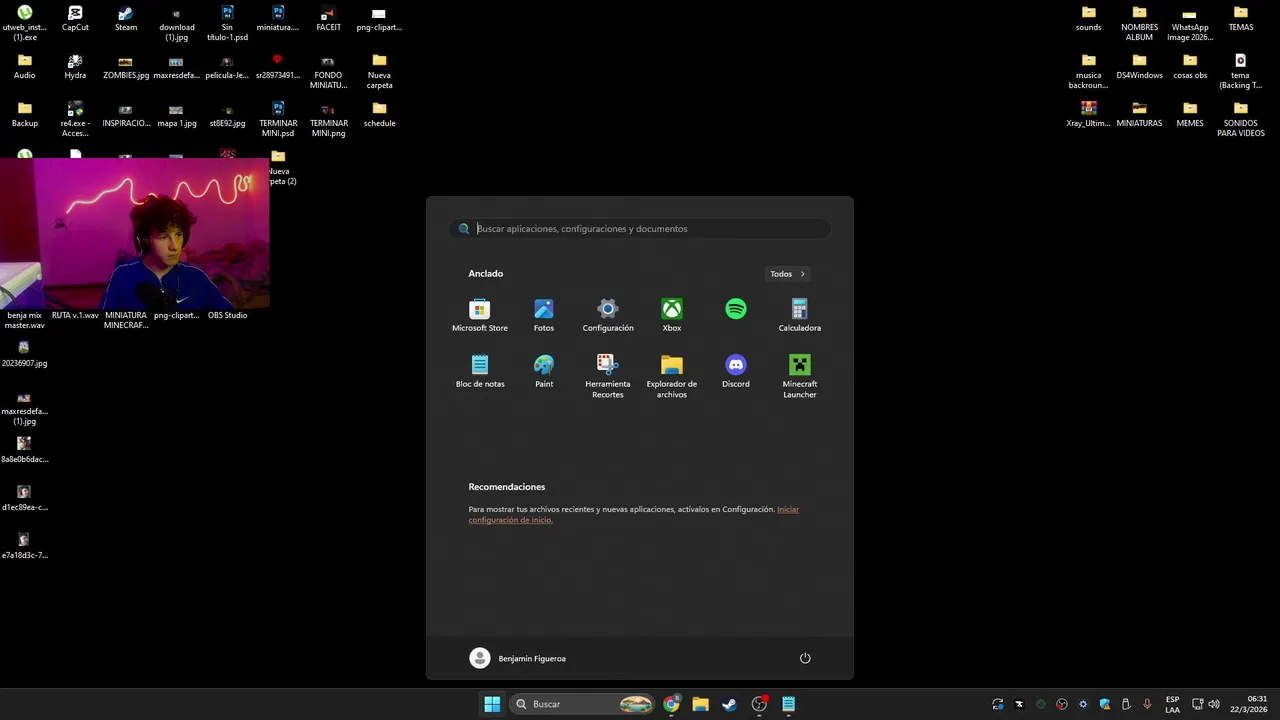Open File Explorer from the taskbar
Screen dimensions: 1280x720
pyautogui.click(x=700, y=704)
